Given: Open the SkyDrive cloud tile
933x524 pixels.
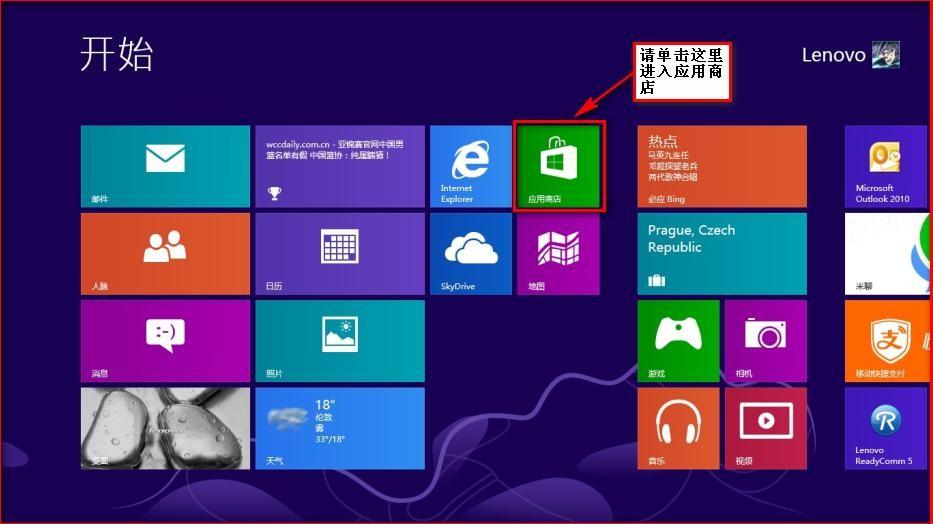Looking at the screenshot, I should pyautogui.click(x=471, y=254).
